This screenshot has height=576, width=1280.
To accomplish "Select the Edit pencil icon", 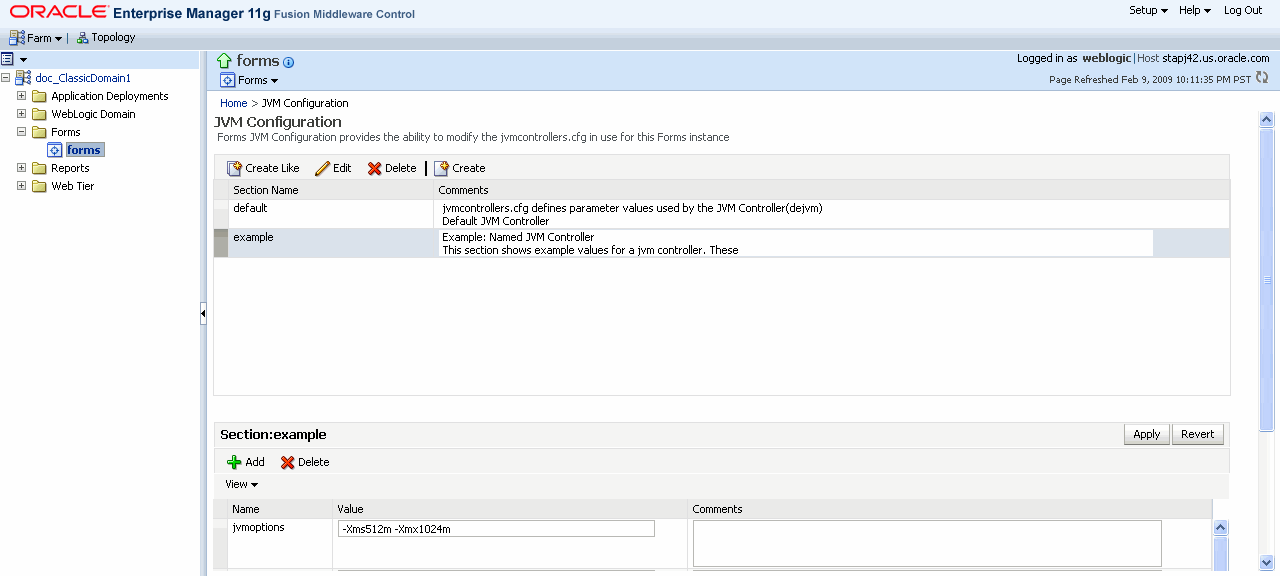I will [321, 167].
